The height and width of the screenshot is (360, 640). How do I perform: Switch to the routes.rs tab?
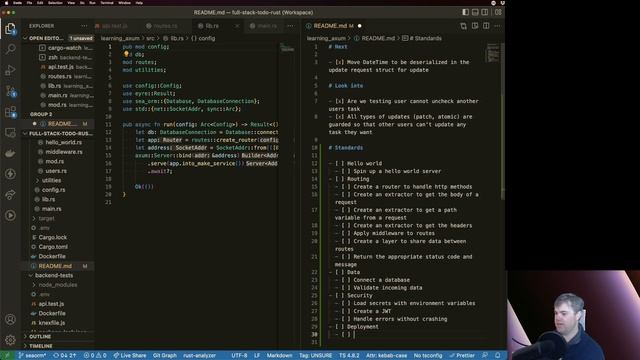point(165,26)
